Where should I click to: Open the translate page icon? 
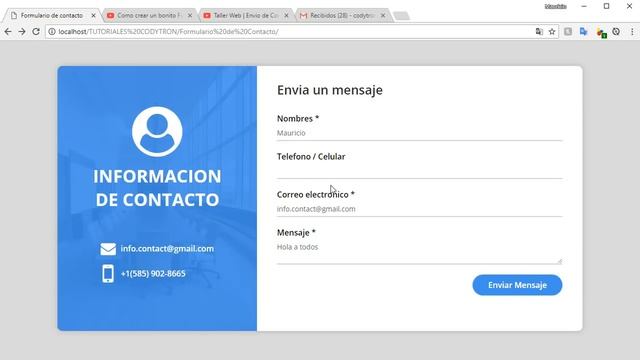tap(539, 31)
